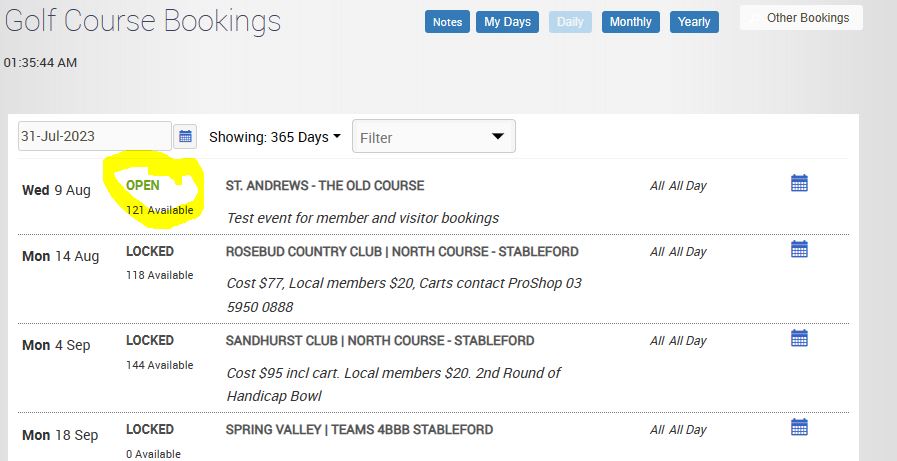The image size is (897, 461).
Task: Open Spring Valley Teams 4BBB Stableford event
Action: pyautogui.click(x=359, y=430)
